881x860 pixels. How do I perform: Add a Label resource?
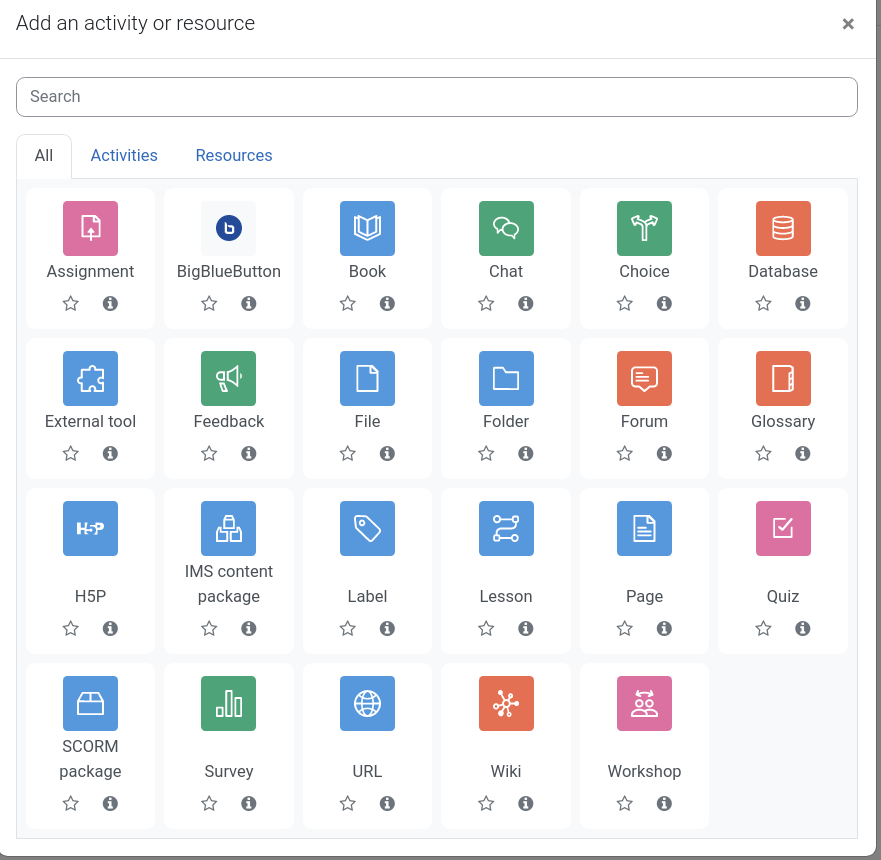pos(367,528)
